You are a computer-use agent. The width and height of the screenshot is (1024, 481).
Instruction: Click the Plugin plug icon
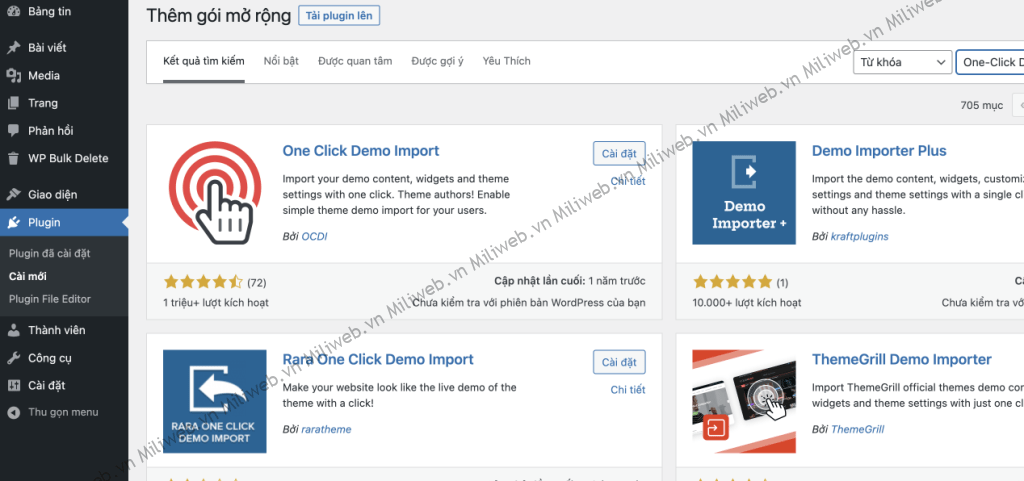[x=14, y=223]
